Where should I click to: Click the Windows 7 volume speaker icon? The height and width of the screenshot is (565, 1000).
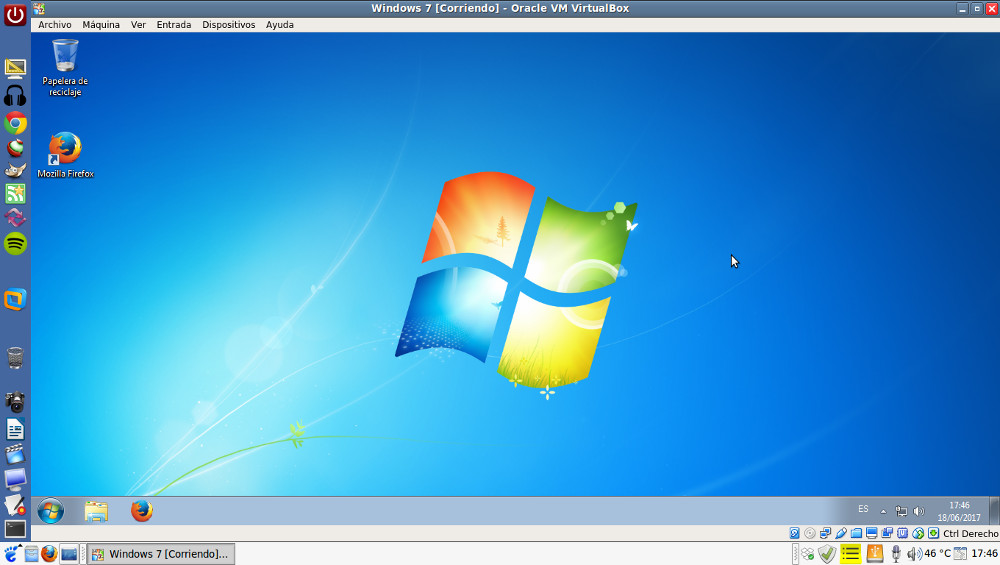[x=919, y=511]
